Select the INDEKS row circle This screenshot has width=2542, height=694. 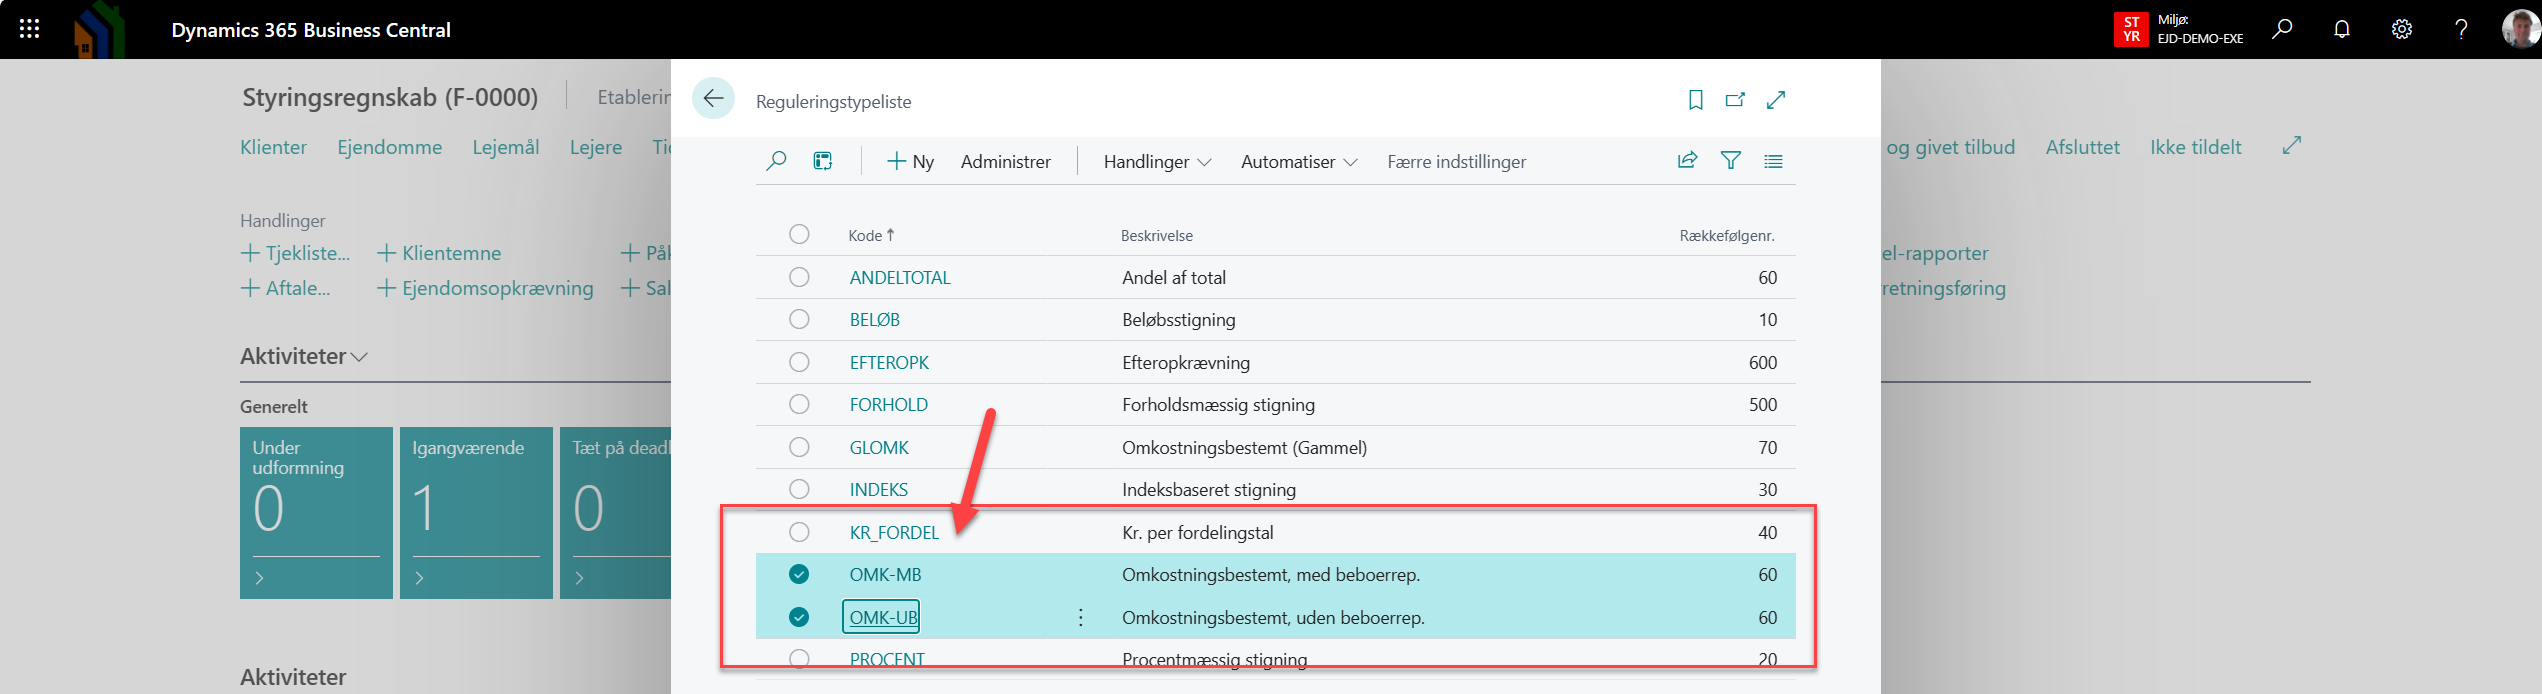pos(799,489)
